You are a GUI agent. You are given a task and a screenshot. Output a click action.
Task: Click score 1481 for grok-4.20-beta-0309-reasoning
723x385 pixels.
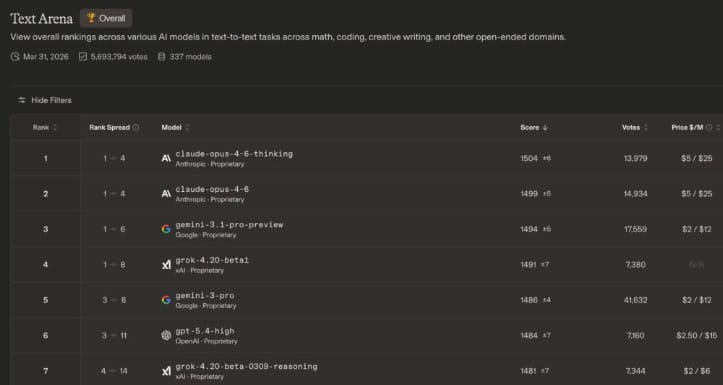tap(529, 371)
